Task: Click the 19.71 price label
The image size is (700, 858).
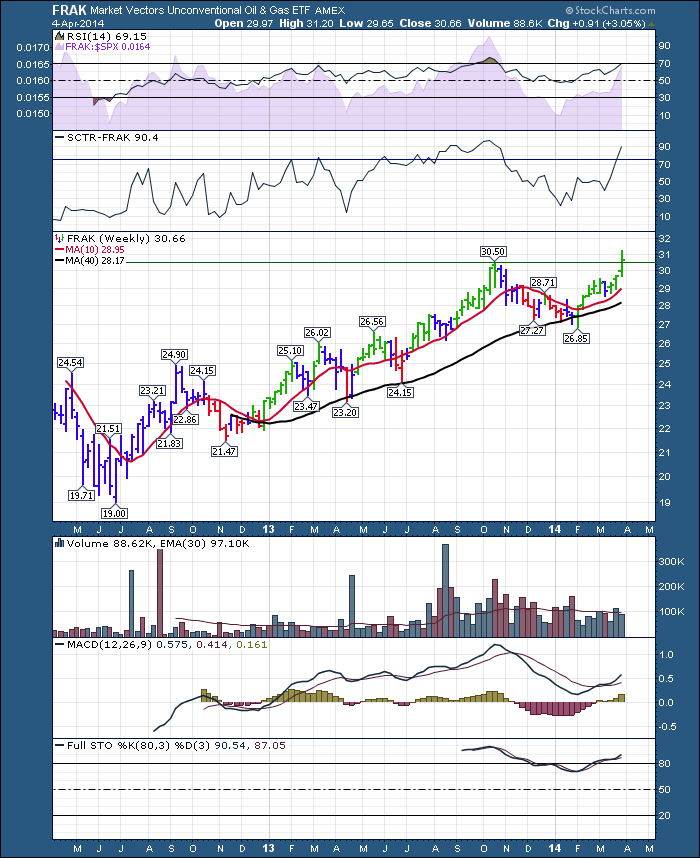Action: coord(82,495)
